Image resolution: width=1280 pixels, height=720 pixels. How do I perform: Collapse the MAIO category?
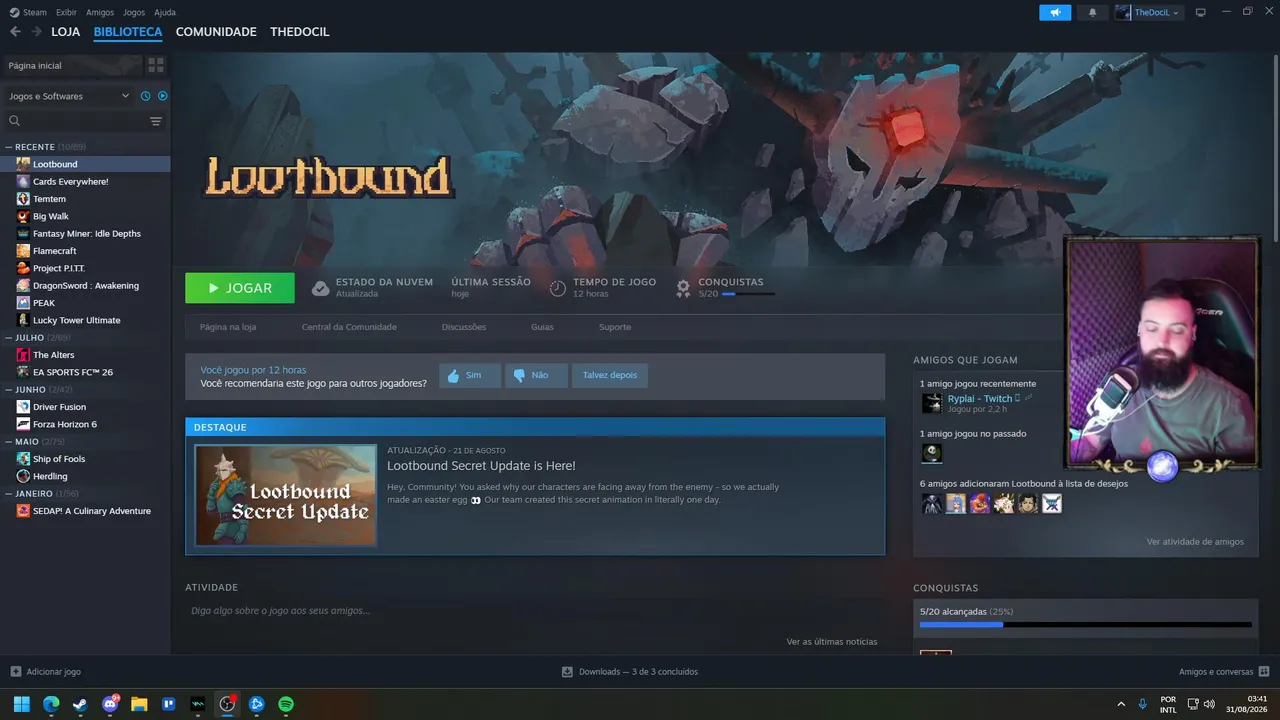pyautogui.click(x=9, y=442)
